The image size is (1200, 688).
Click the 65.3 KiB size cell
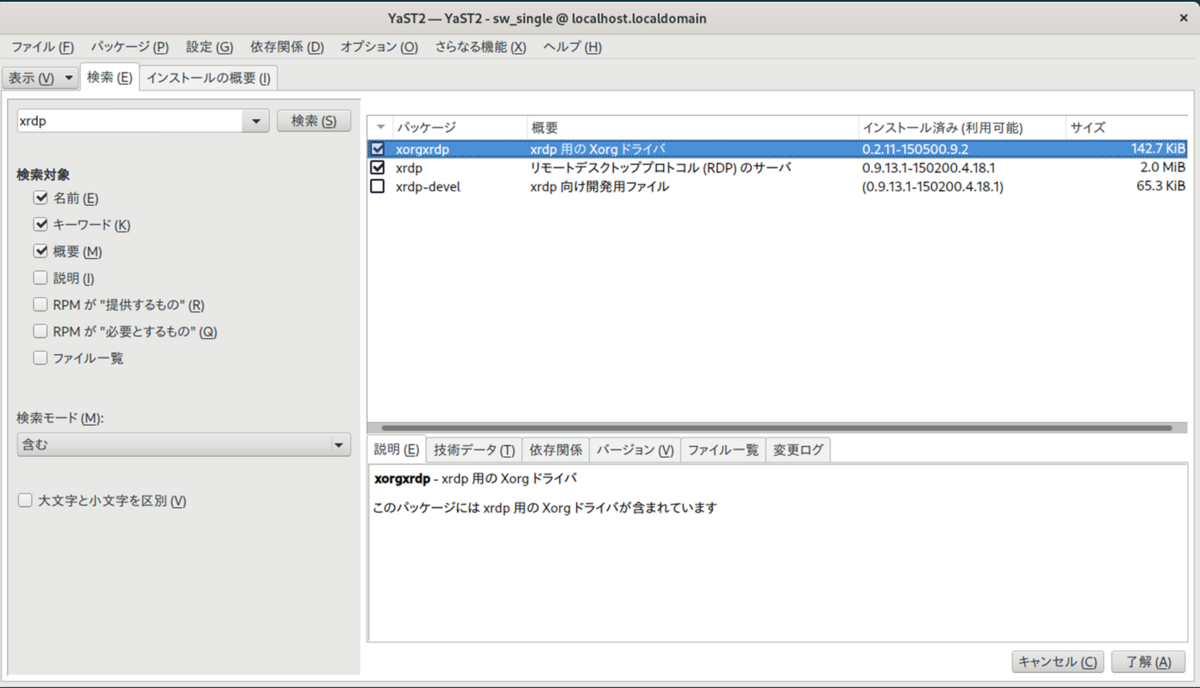click(1162, 186)
